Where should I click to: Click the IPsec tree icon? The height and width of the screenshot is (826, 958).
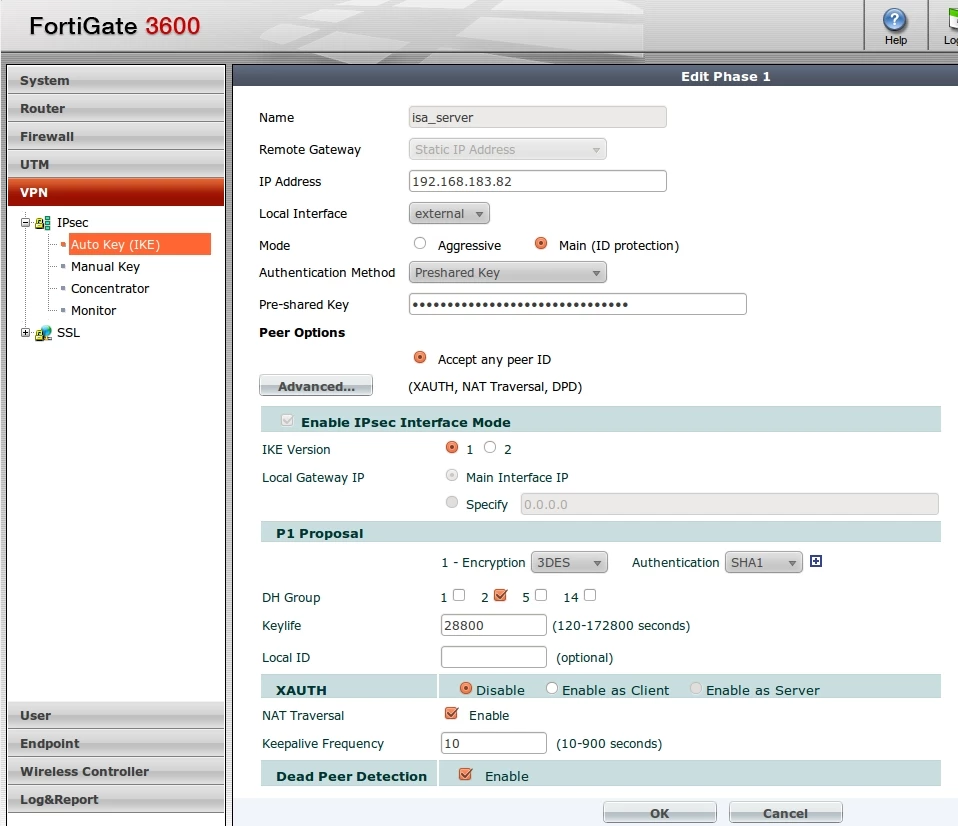click(43, 223)
